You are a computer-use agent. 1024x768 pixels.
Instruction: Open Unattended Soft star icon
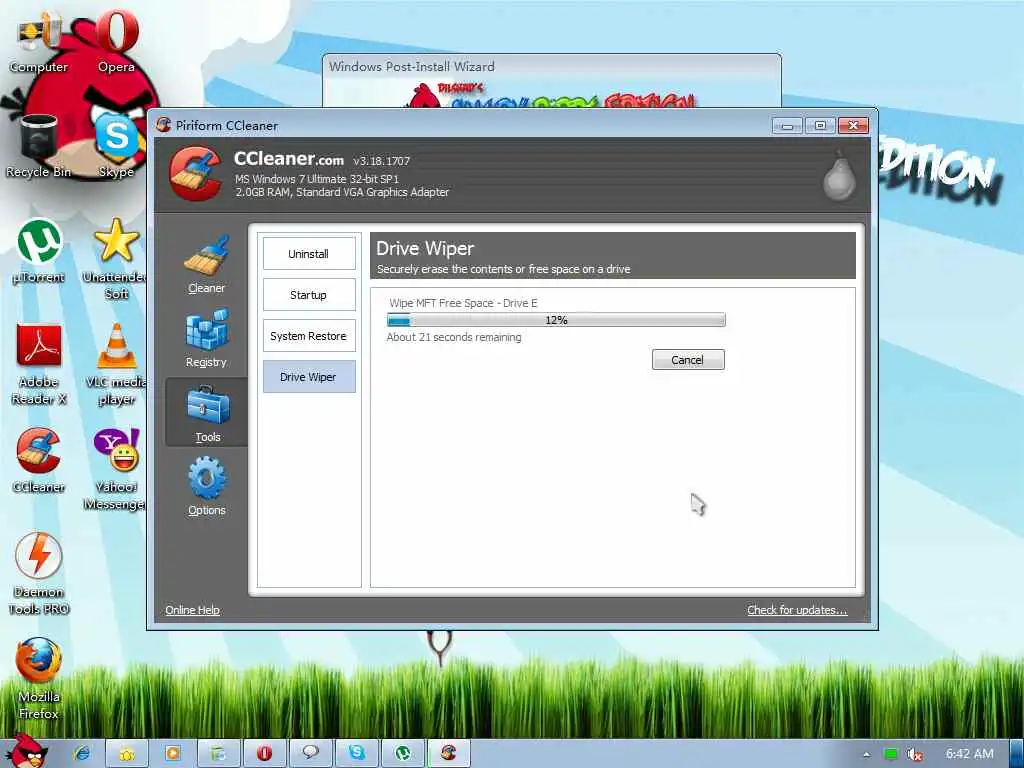(116, 259)
